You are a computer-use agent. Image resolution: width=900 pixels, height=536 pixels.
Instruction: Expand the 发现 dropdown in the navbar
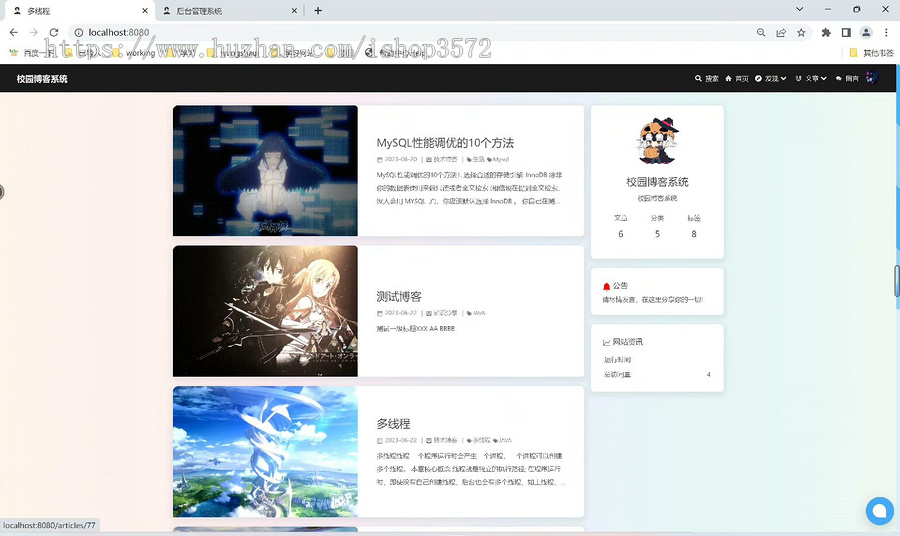(x=771, y=79)
